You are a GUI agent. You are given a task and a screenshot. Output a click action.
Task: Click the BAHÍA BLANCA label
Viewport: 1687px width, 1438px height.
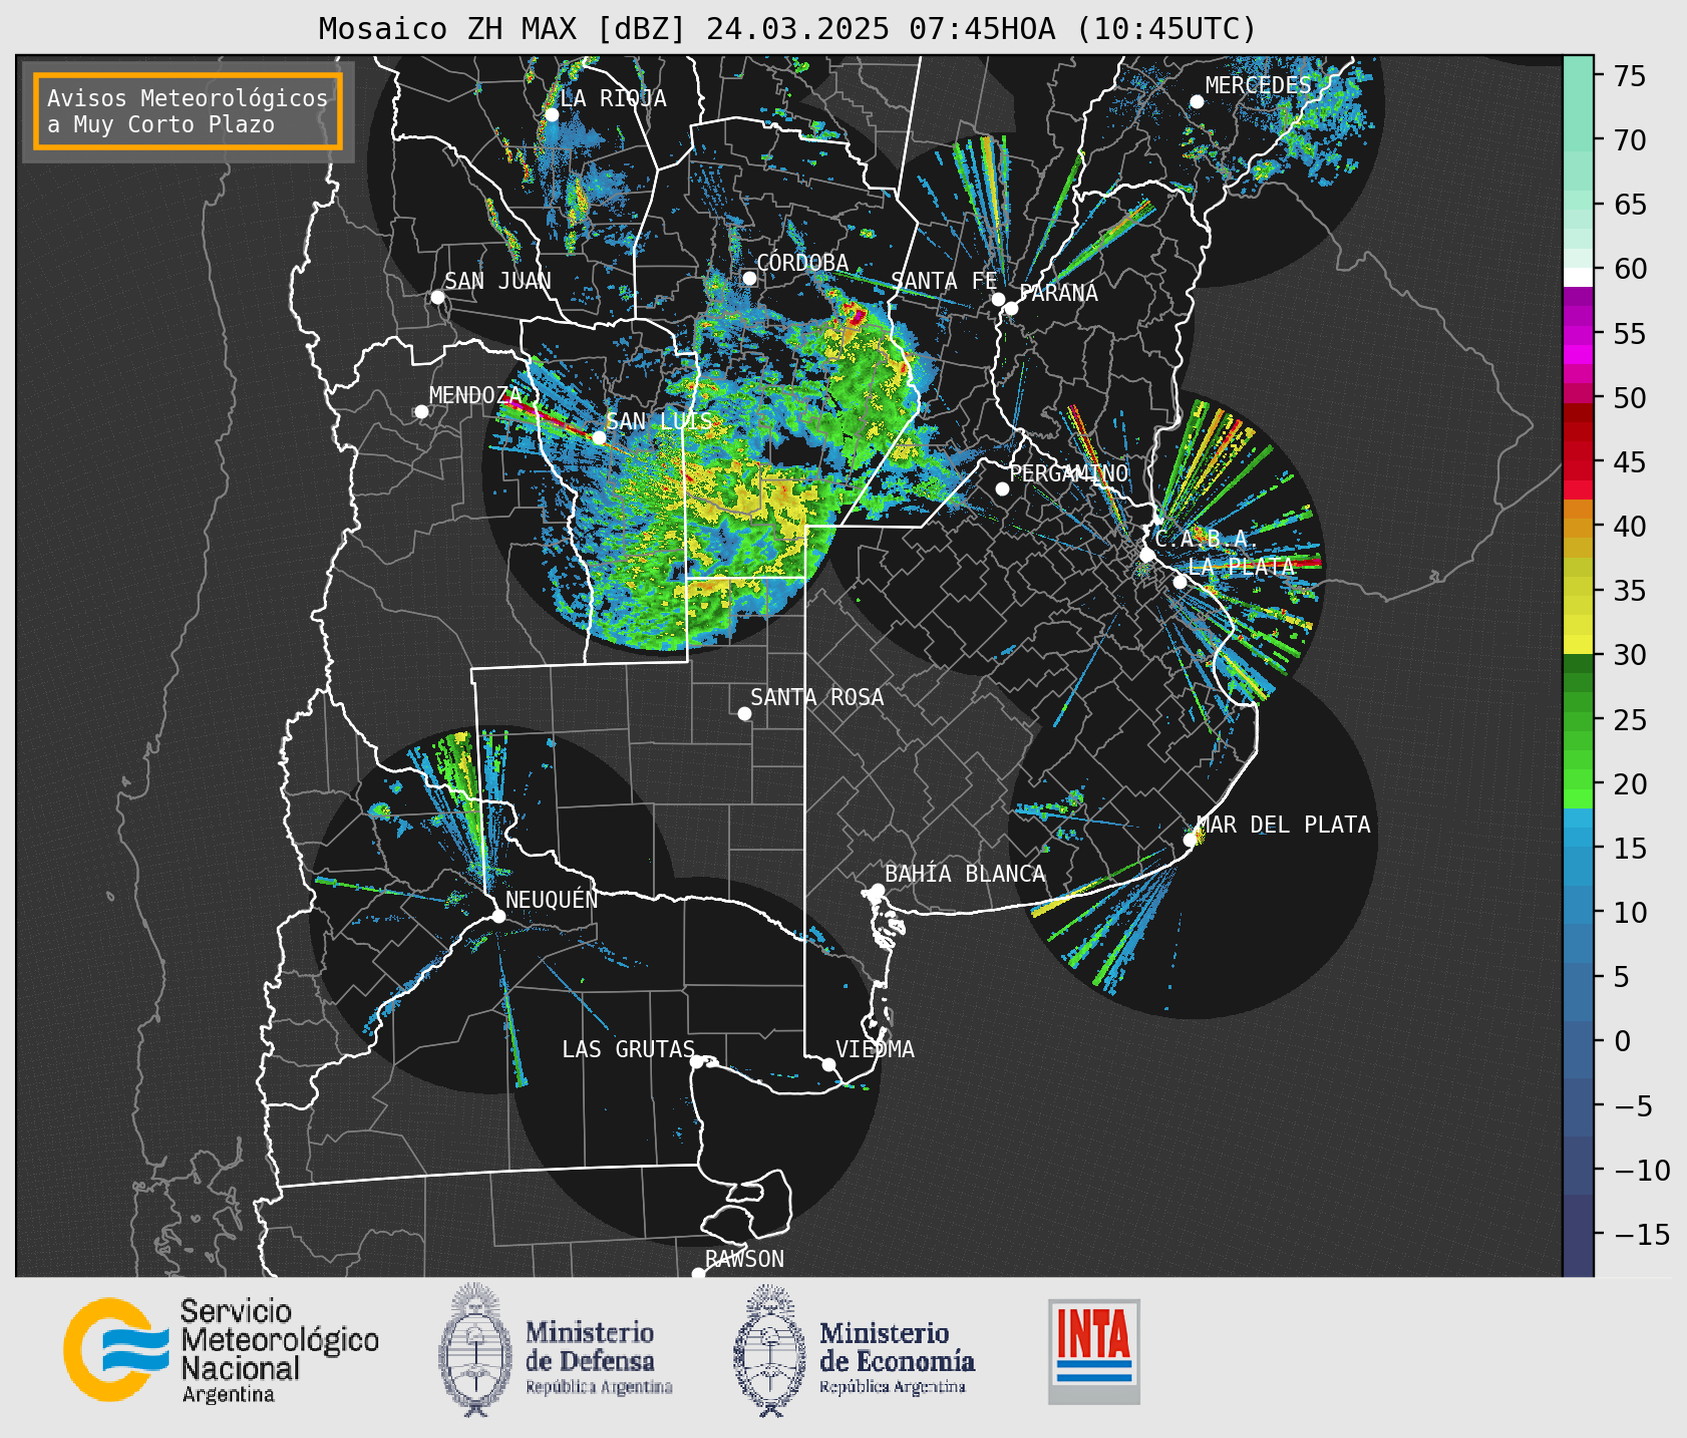pyautogui.click(x=965, y=874)
